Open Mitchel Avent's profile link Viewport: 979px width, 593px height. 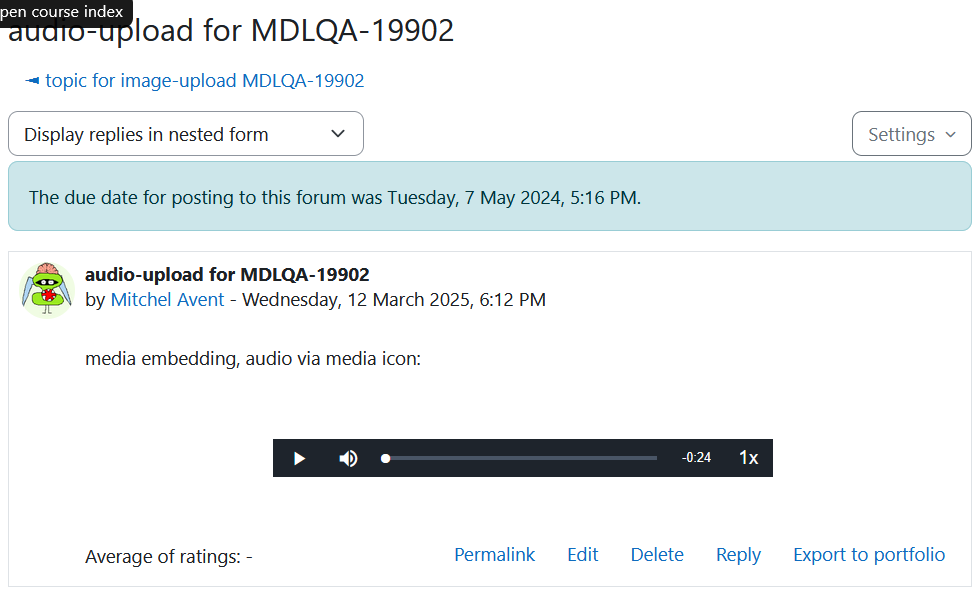(x=167, y=300)
